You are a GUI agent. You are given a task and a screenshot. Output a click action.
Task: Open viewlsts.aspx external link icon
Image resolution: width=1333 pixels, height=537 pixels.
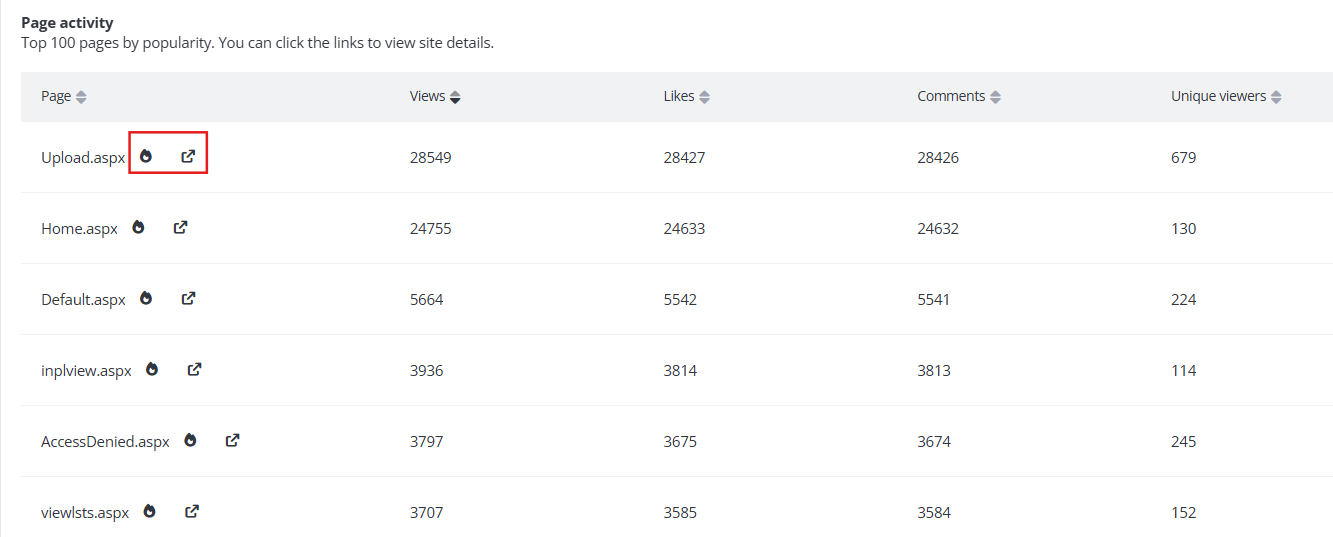pyautogui.click(x=192, y=511)
